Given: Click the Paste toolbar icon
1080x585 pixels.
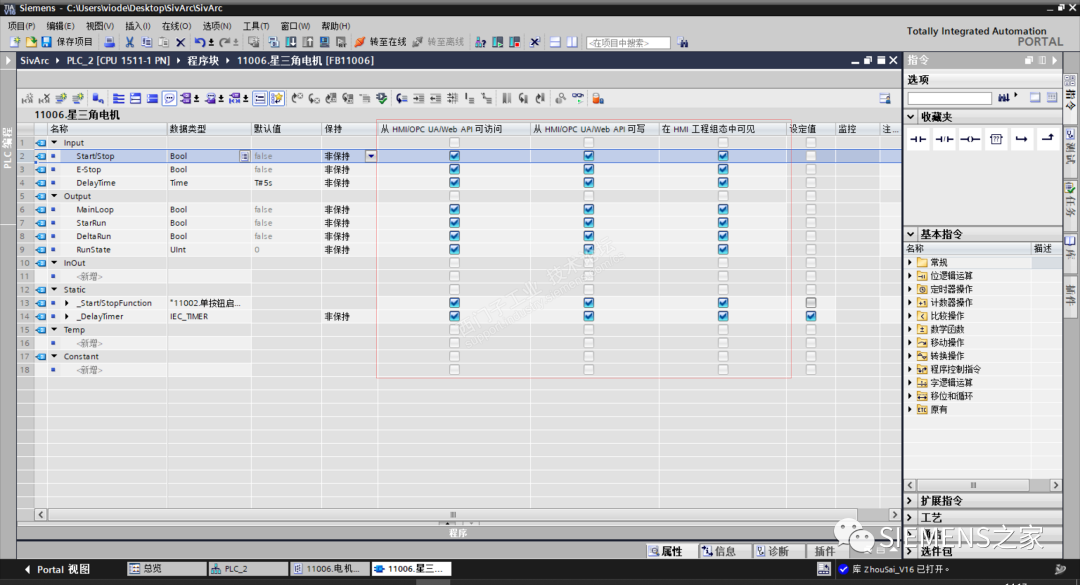Looking at the screenshot, I should tap(162, 43).
